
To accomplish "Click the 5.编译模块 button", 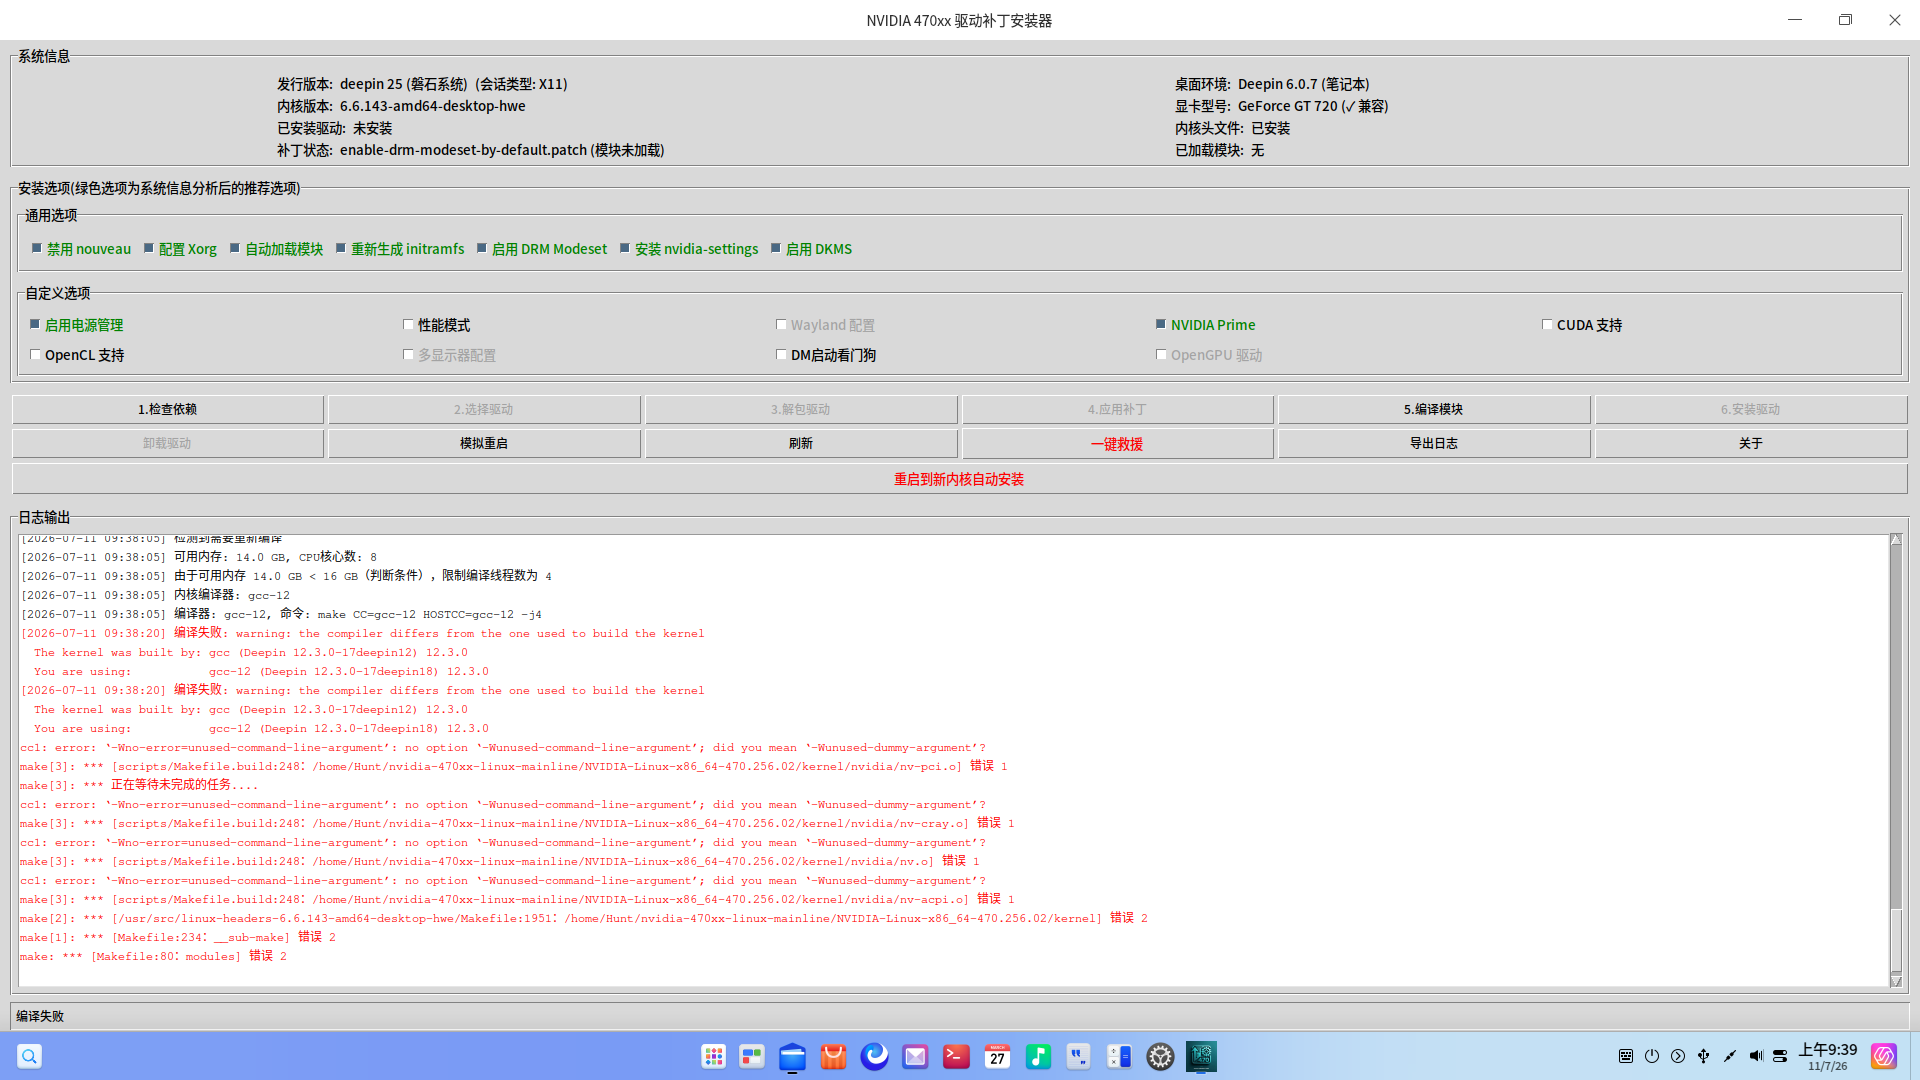I will (1434, 409).
